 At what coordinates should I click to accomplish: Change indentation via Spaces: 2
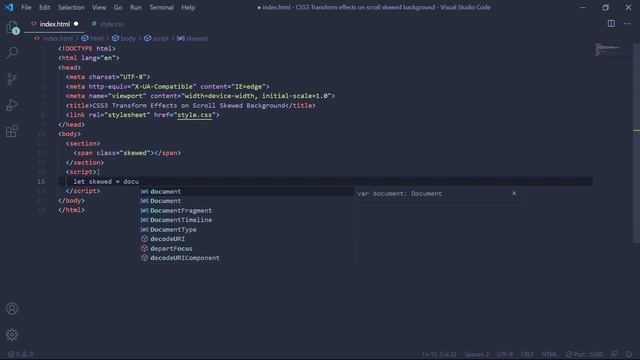476,354
